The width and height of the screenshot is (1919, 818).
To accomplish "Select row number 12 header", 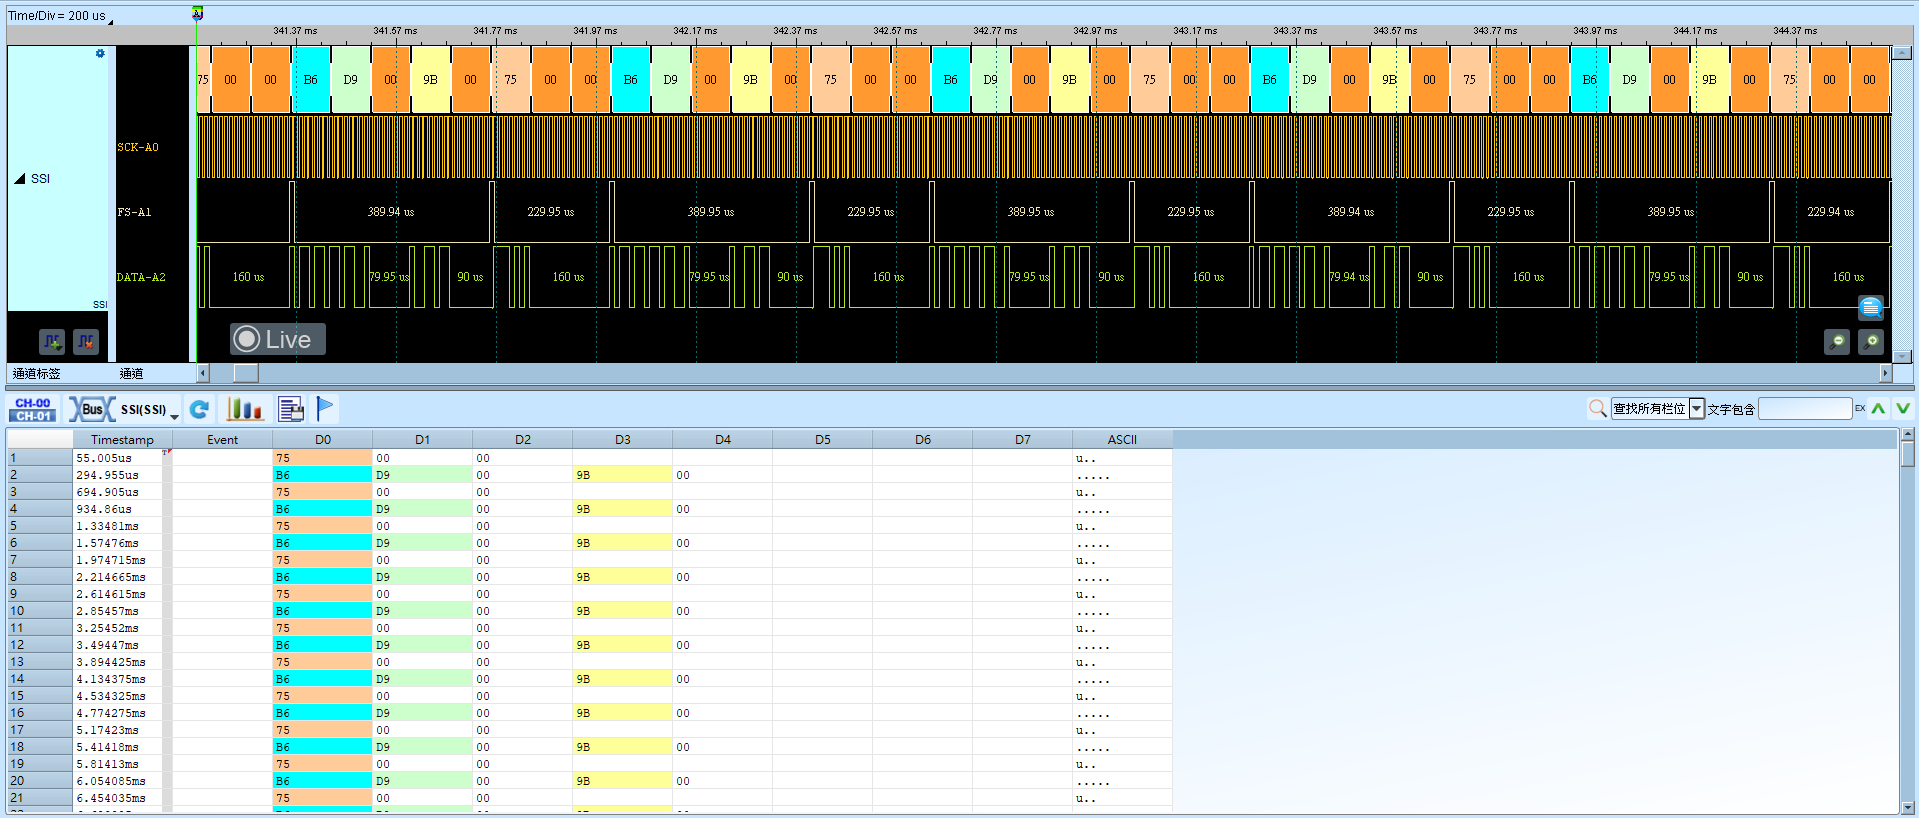I will pyautogui.click(x=39, y=645).
